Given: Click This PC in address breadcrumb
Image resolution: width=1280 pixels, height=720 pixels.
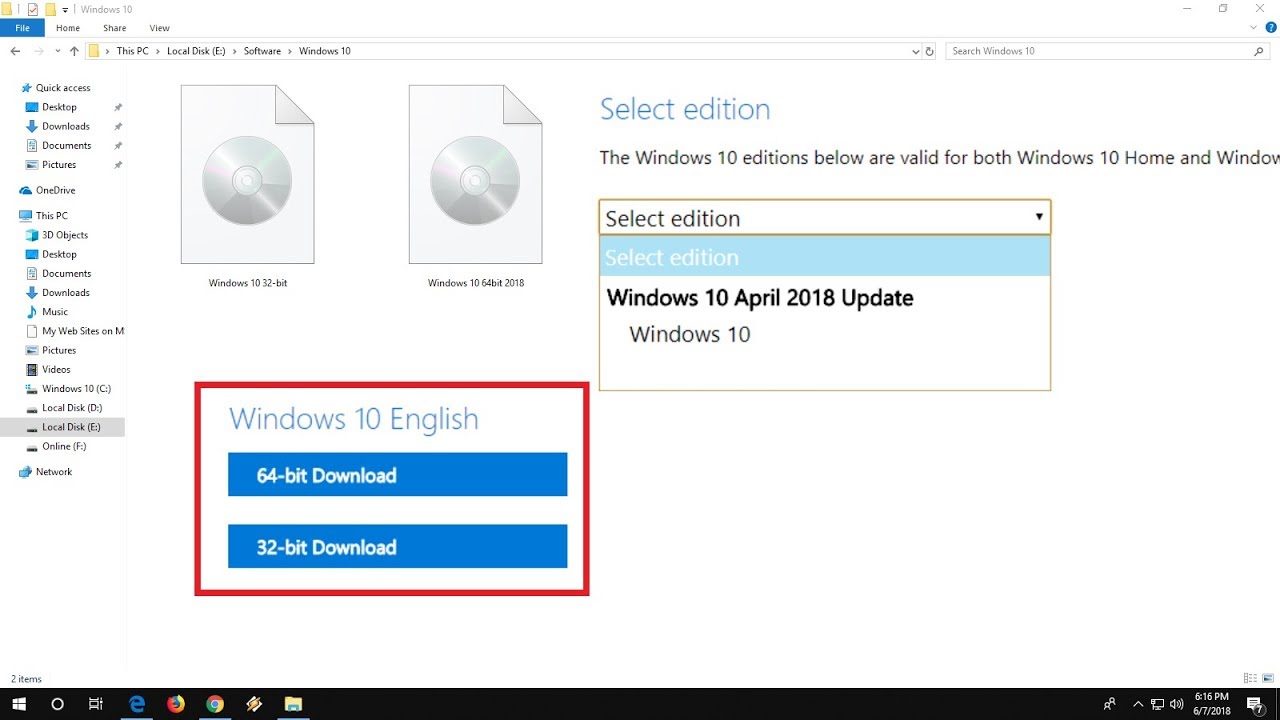Looking at the screenshot, I should [132, 51].
